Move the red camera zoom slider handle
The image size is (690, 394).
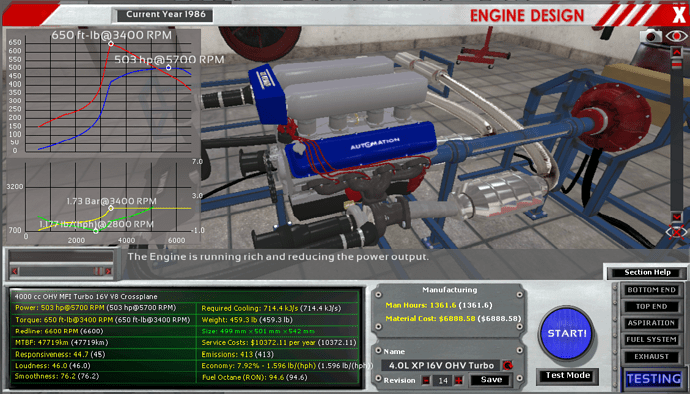point(676,64)
